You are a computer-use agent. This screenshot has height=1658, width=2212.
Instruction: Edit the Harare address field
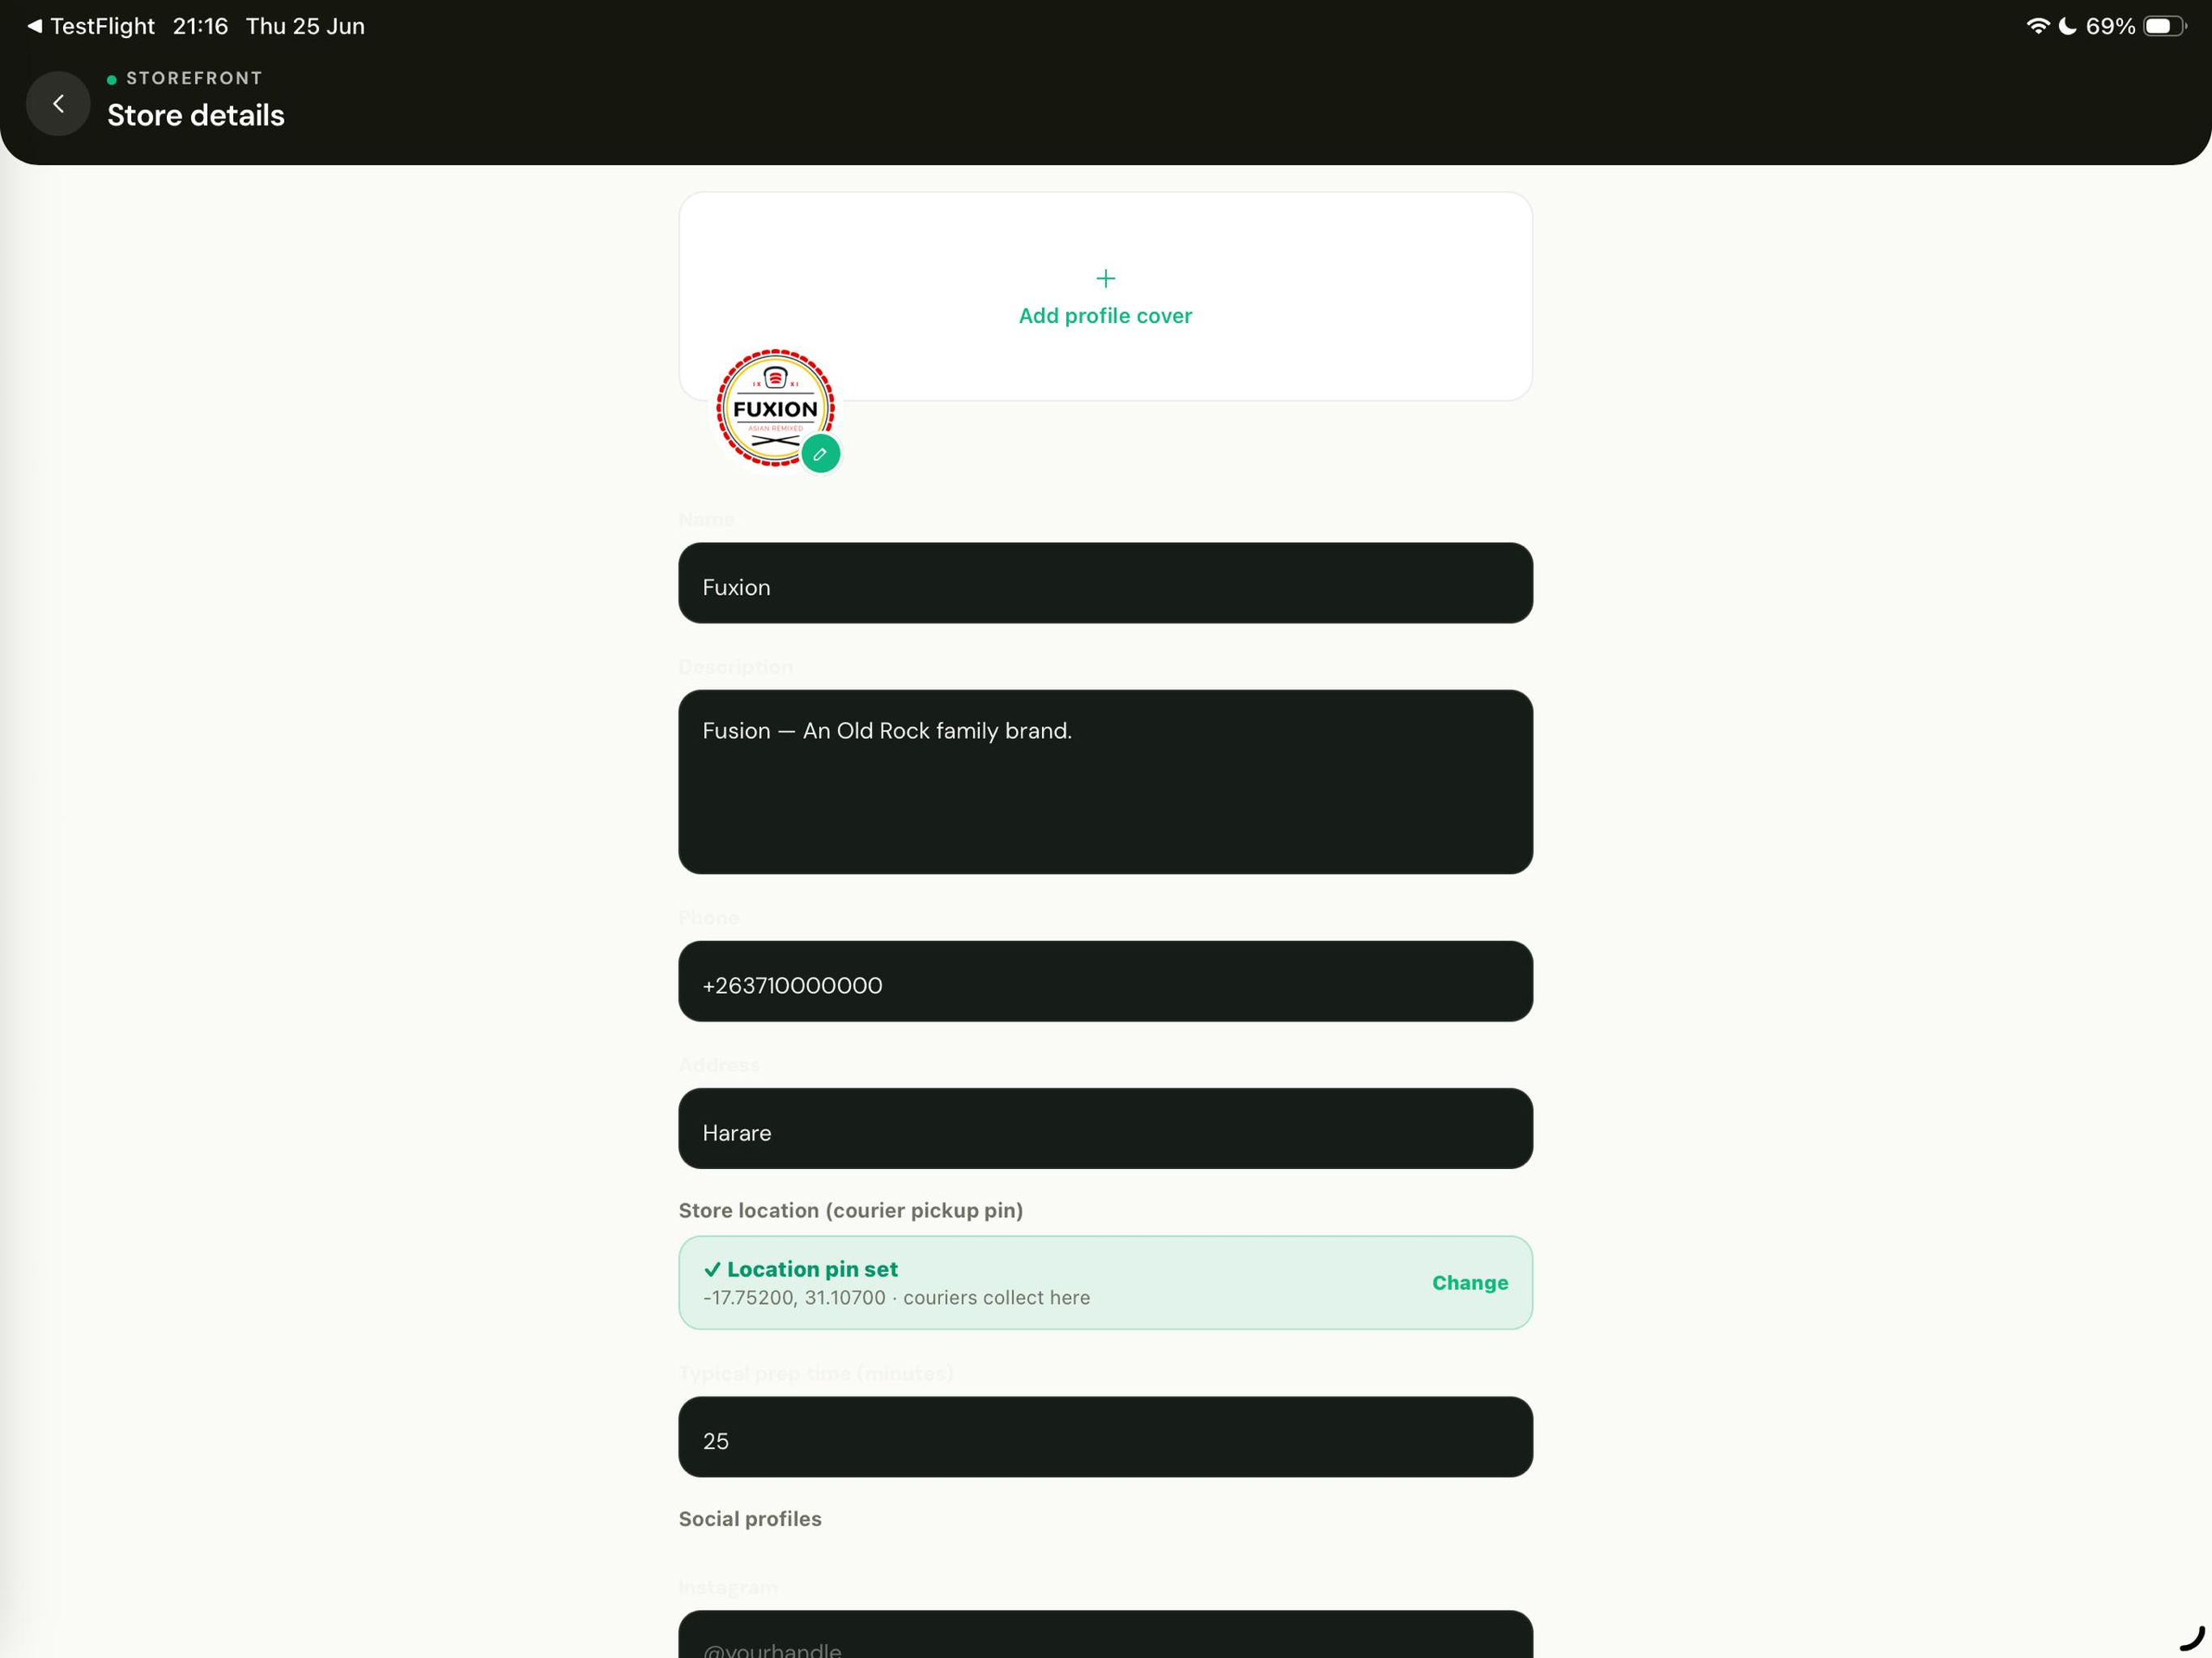(1105, 1128)
